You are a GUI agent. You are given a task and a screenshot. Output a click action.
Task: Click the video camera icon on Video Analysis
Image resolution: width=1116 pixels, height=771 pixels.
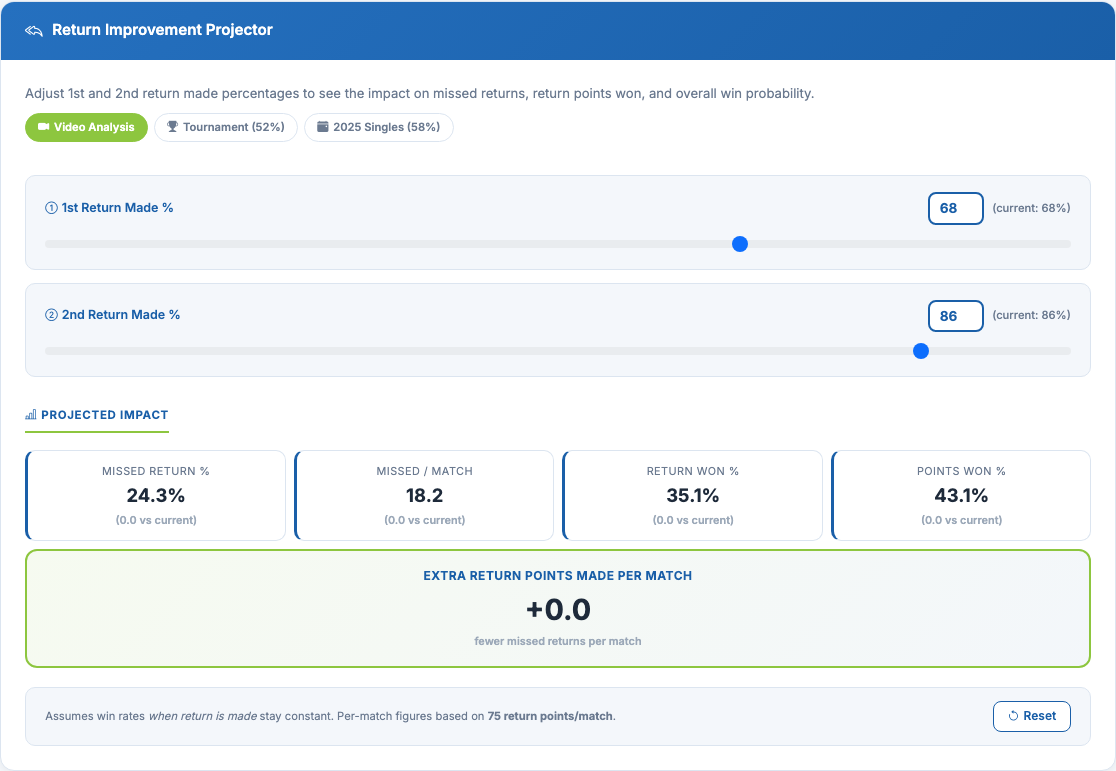tap(43, 127)
